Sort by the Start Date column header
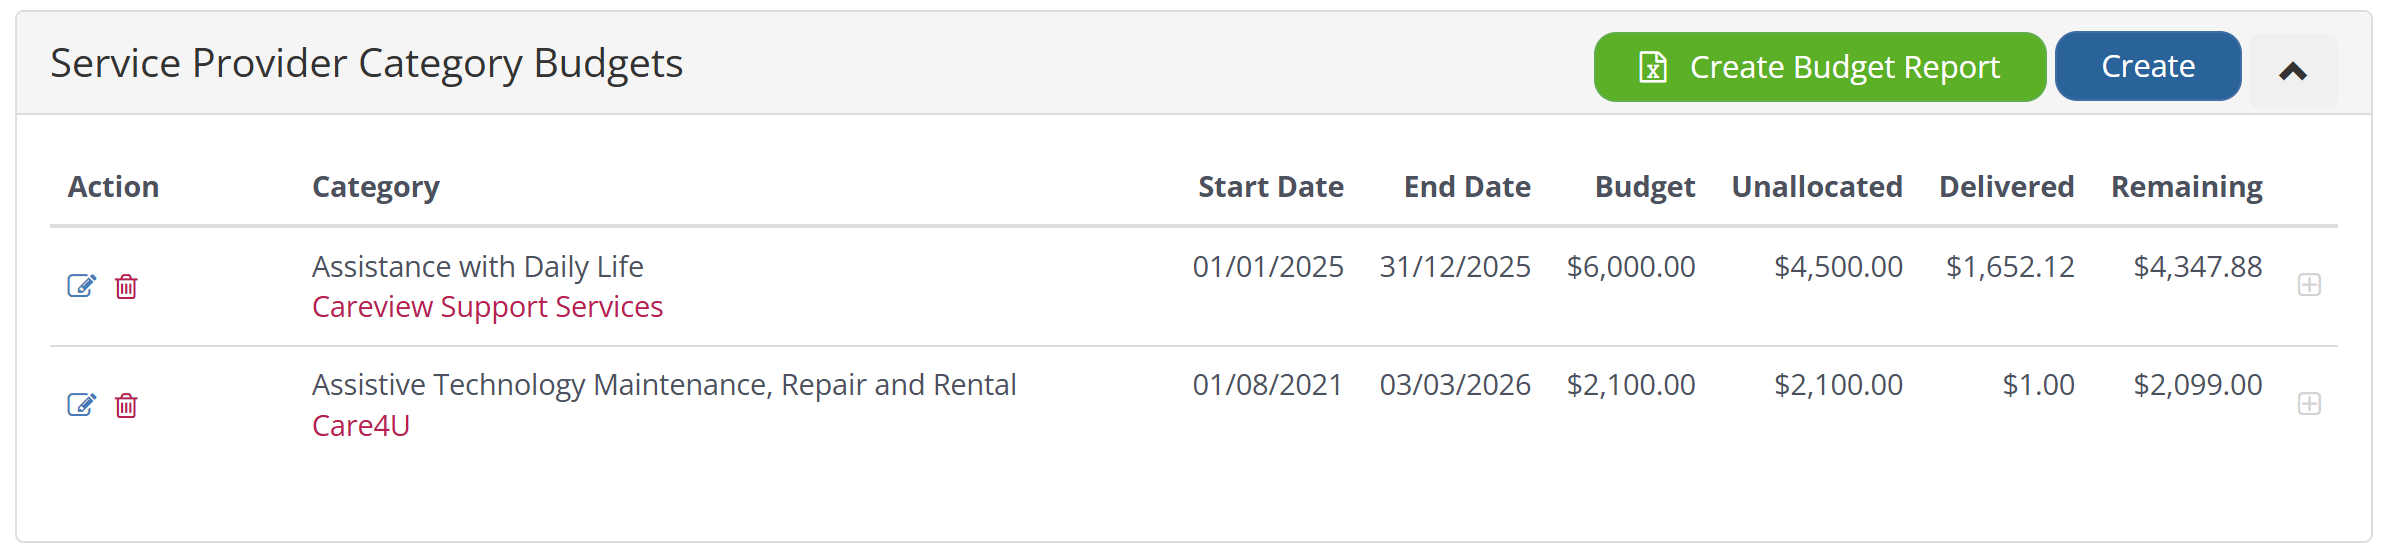The height and width of the screenshot is (560, 2394). 1270,187
